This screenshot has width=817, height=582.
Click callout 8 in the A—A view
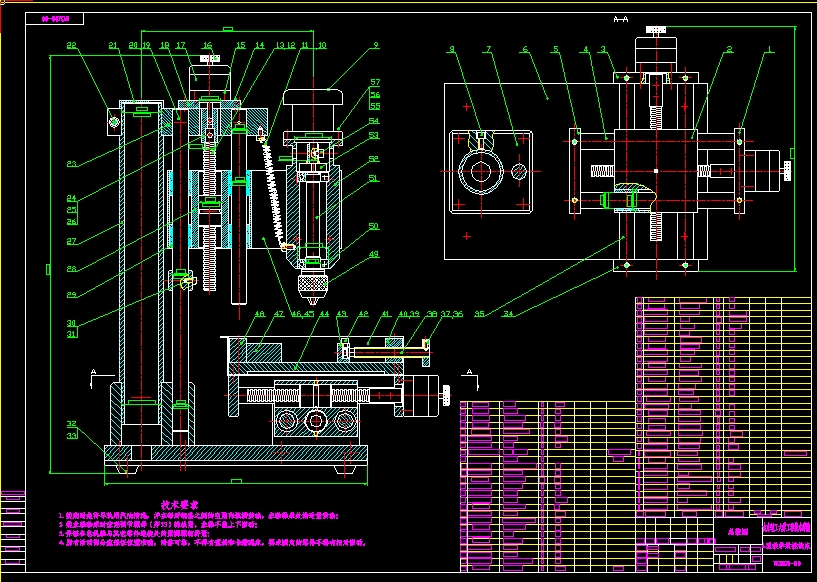(452, 49)
